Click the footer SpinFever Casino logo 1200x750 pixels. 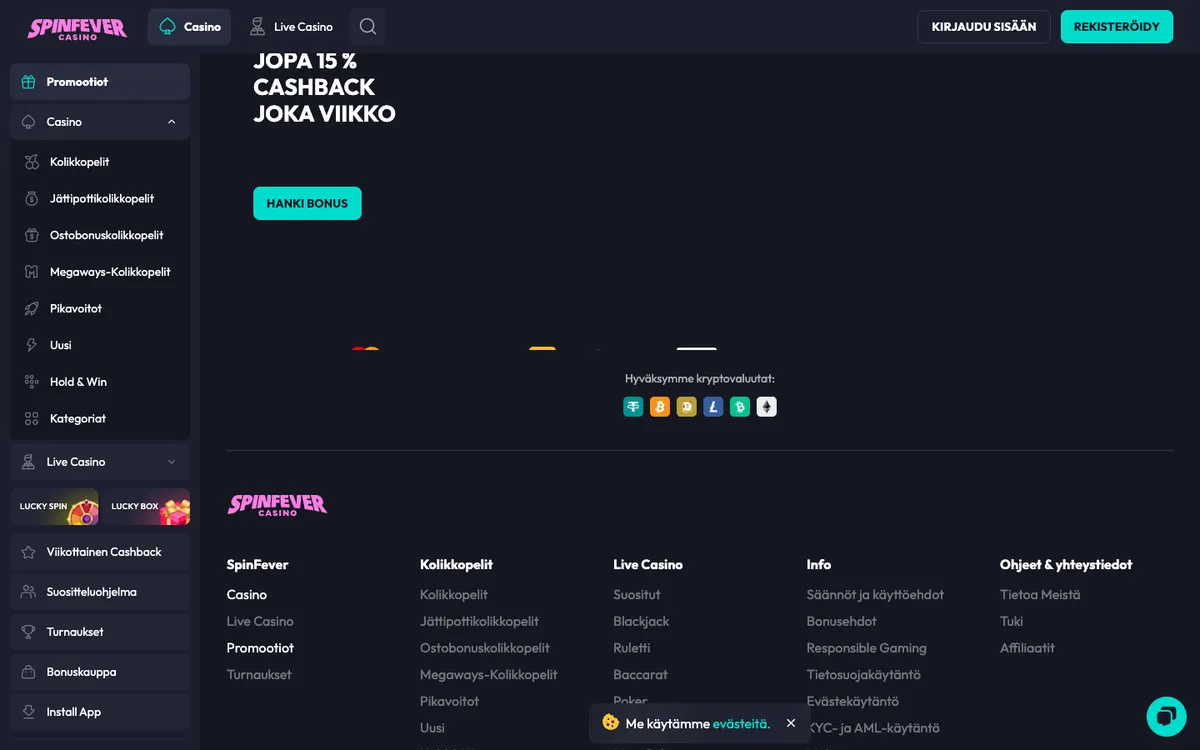point(277,505)
